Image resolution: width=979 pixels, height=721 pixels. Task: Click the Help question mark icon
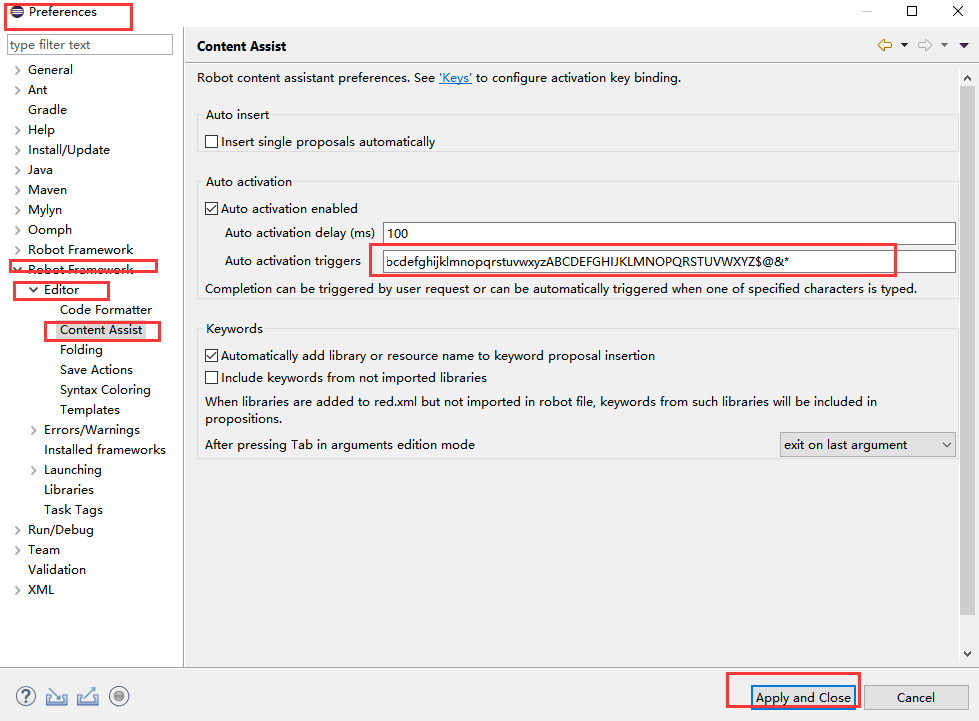[x=26, y=697]
